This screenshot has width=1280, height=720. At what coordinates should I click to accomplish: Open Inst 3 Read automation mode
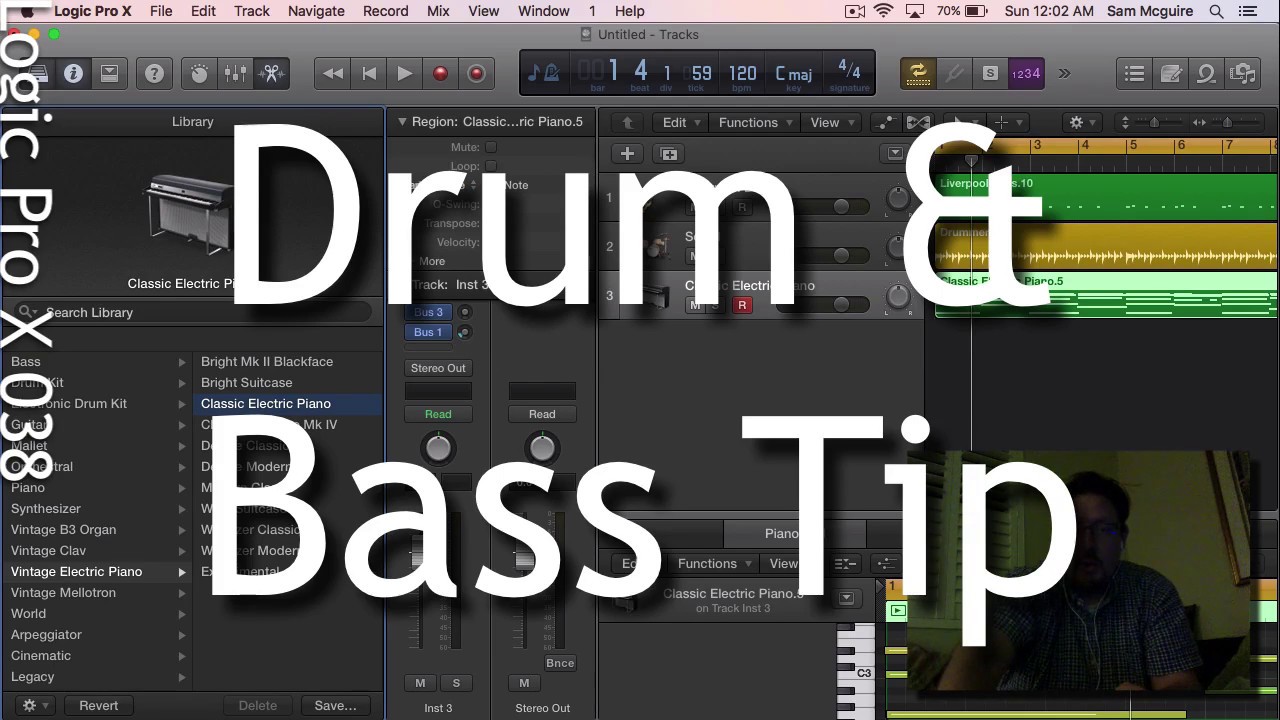[x=438, y=414]
